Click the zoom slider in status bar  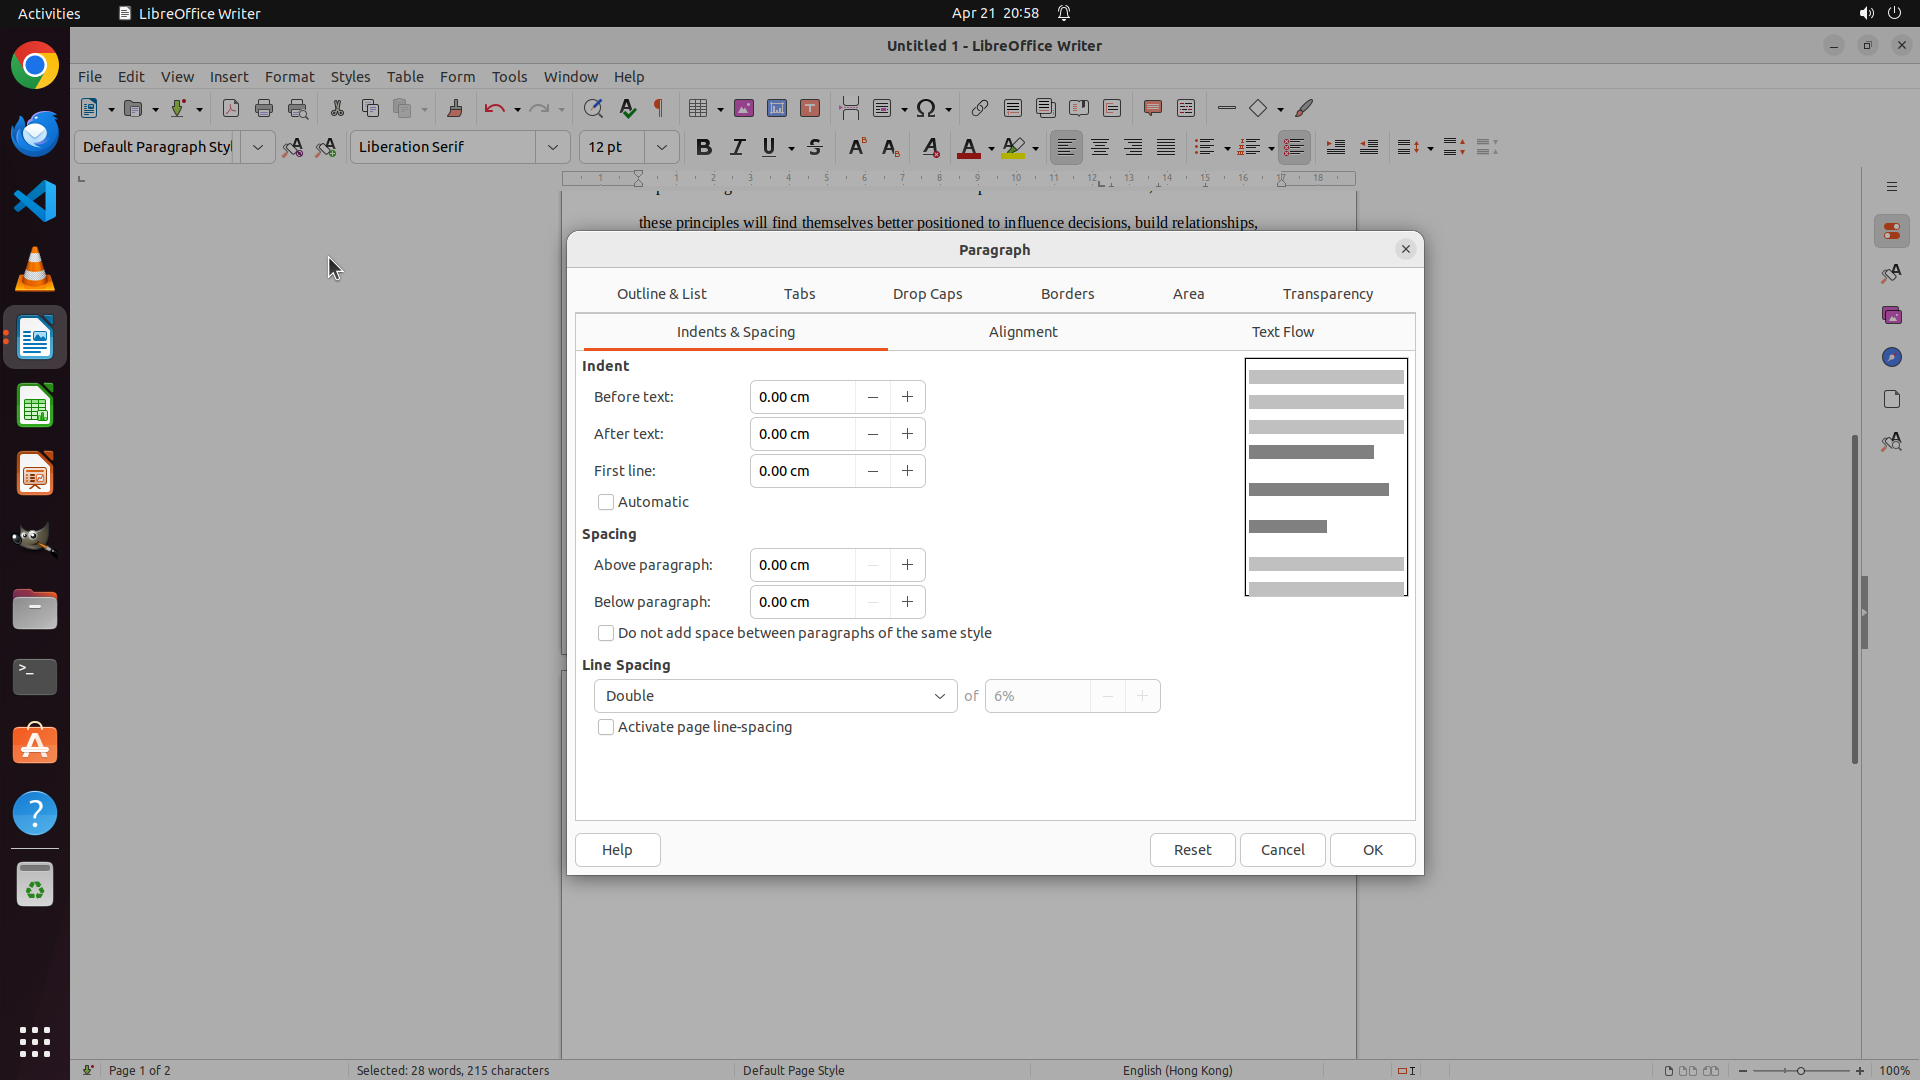click(x=1800, y=1070)
